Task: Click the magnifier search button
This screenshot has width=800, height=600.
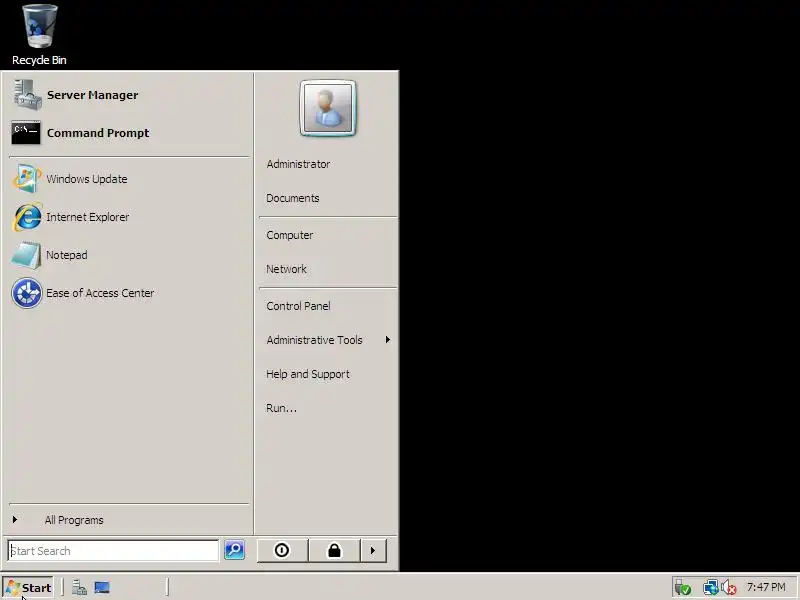Action: tap(234, 550)
